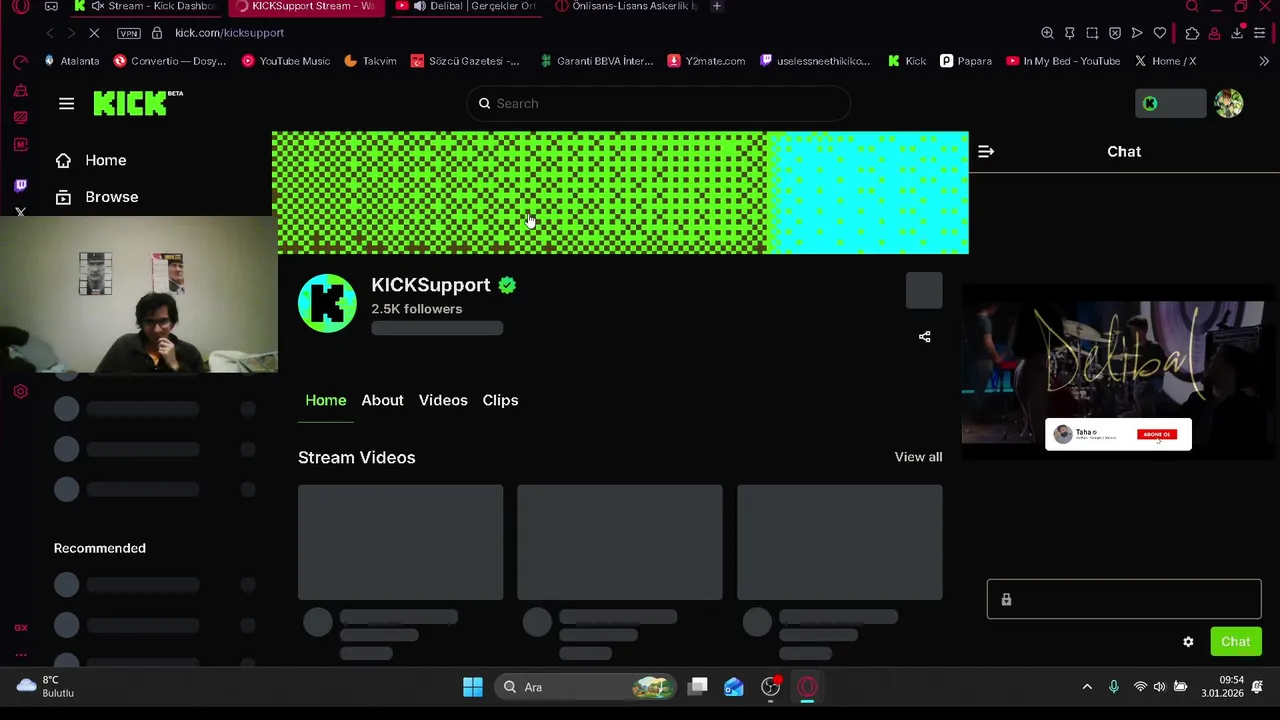This screenshot has height=720, width=1280.
Task: Open the Takvim bookmark
Action: point(370,61)
